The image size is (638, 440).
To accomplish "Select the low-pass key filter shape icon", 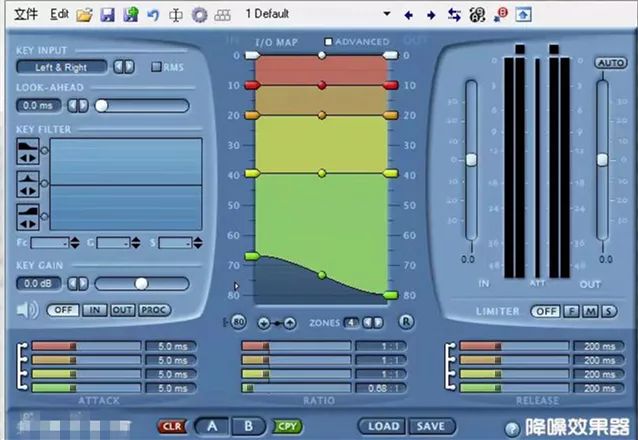I will pos(28,147).
